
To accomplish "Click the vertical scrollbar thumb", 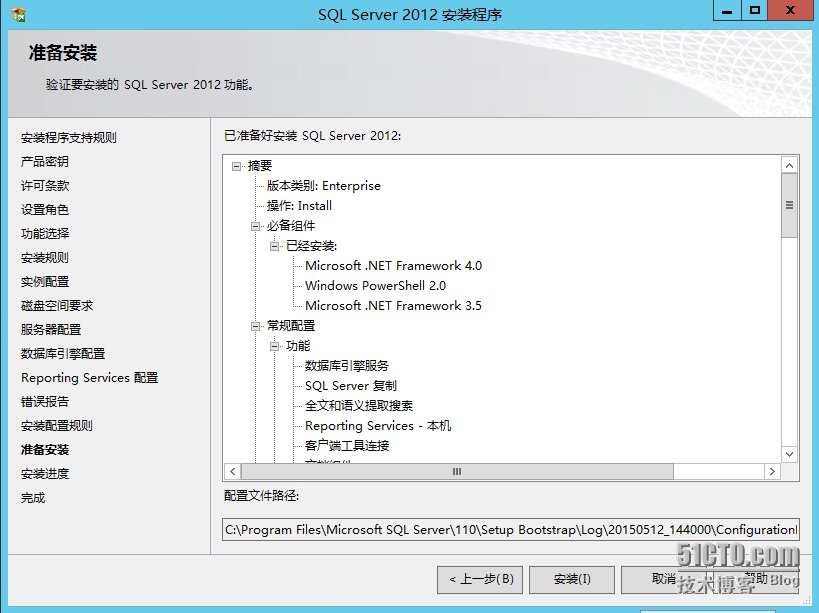I will click(789, 206).
